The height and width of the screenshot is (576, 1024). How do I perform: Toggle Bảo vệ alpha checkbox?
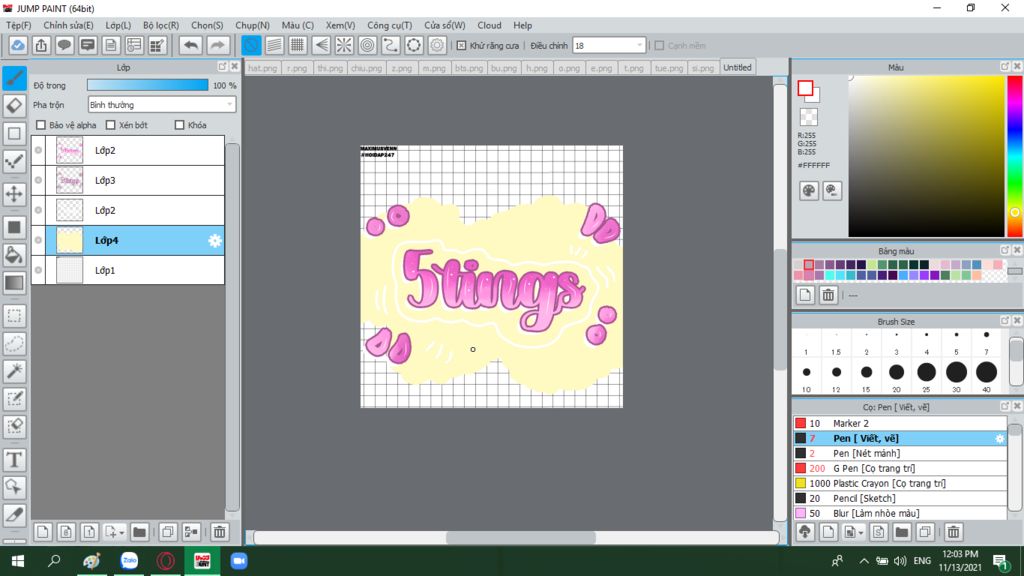click(41, 125)
